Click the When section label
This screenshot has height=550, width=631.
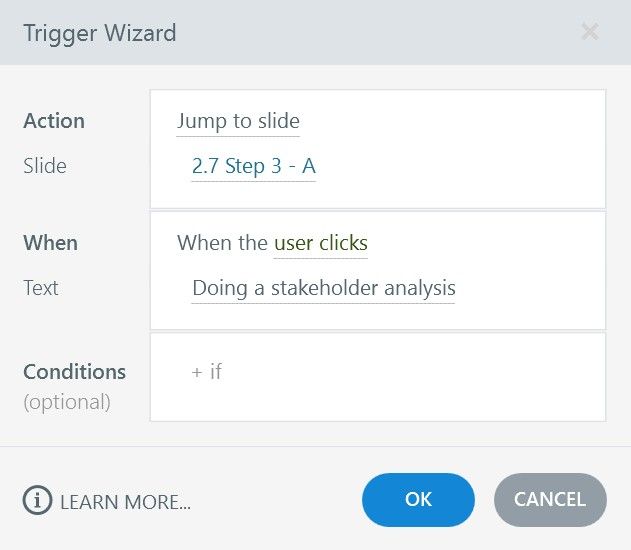tap(50, 243)
